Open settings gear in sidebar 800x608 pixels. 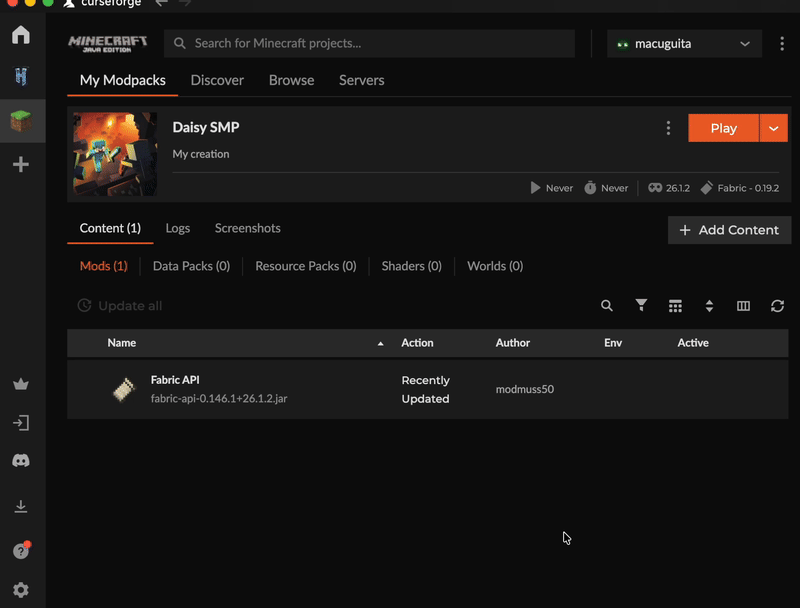pyautogui.click(x=21, y=590)
